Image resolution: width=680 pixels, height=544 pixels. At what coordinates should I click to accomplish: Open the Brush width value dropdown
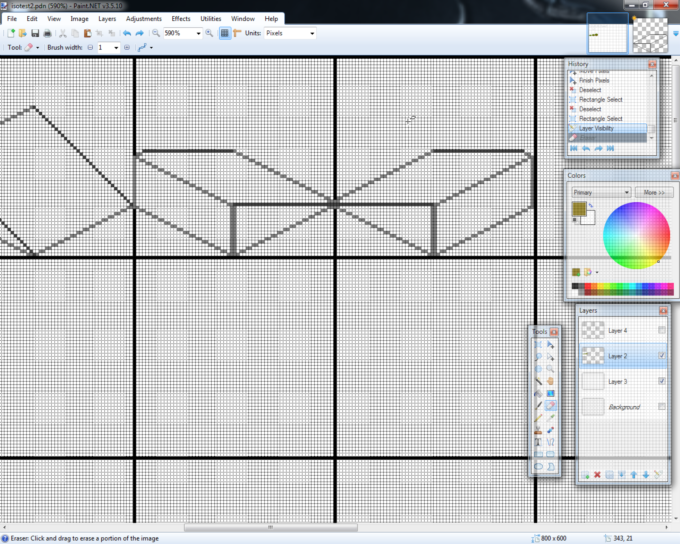[116, 47]
